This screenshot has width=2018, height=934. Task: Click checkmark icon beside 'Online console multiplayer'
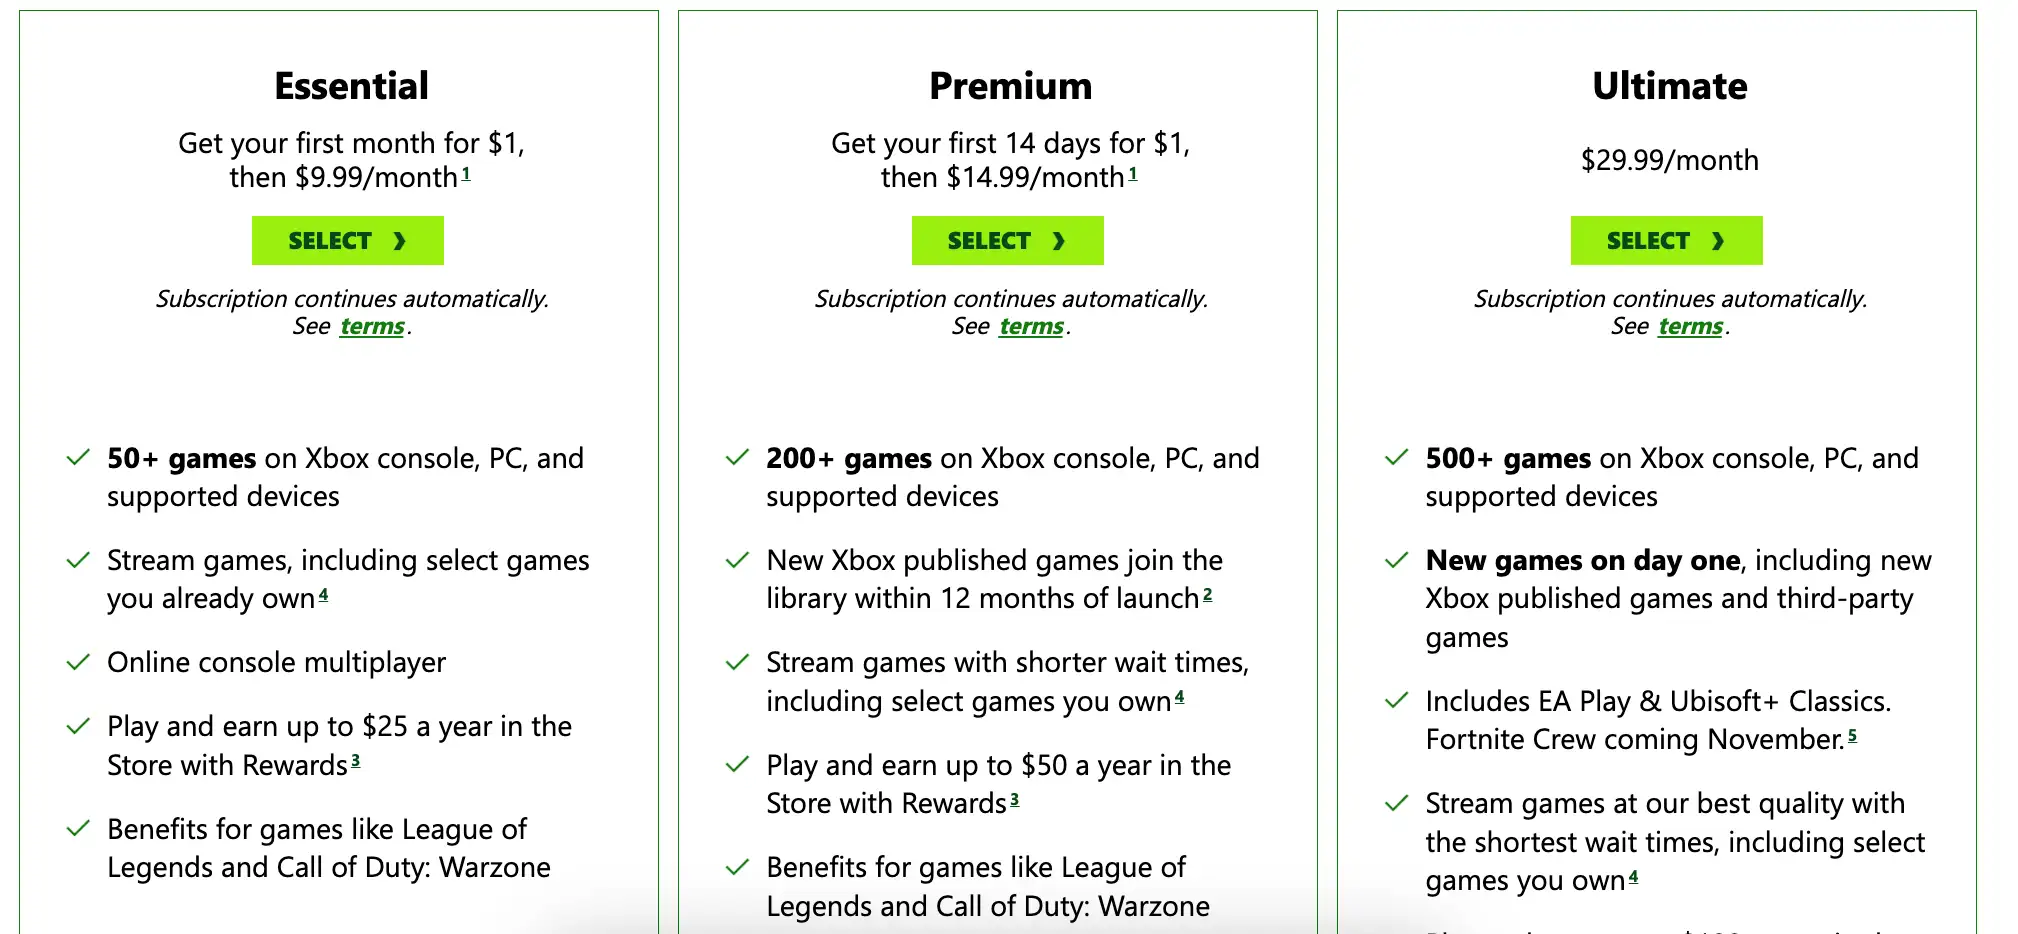[78, 662]
